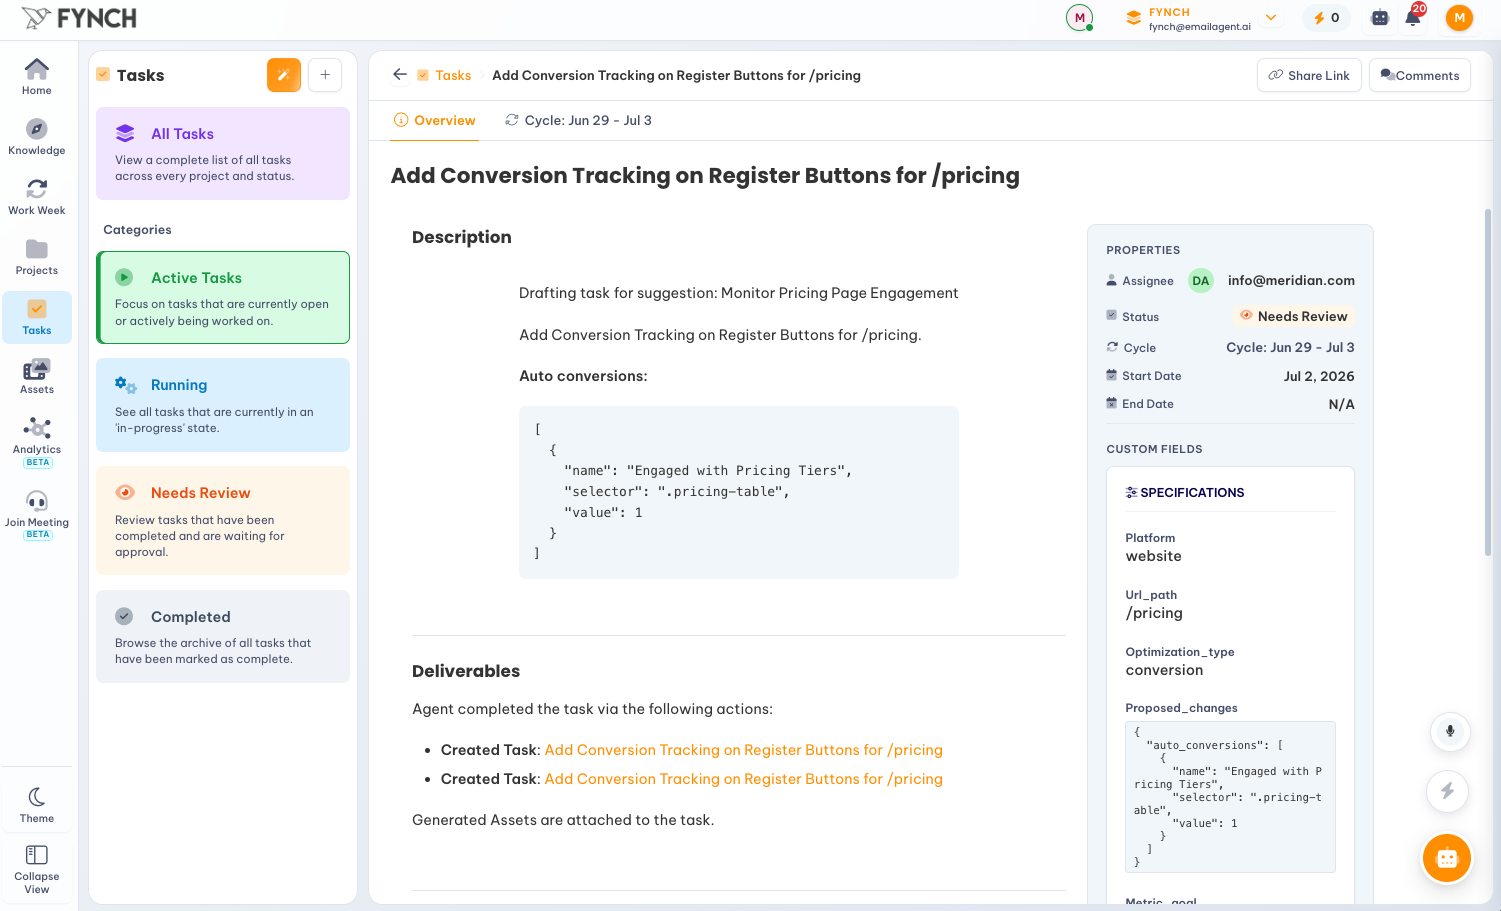Select the Completed category
The height and width of the screenshot is (911, 1501).
click(223, 636)
